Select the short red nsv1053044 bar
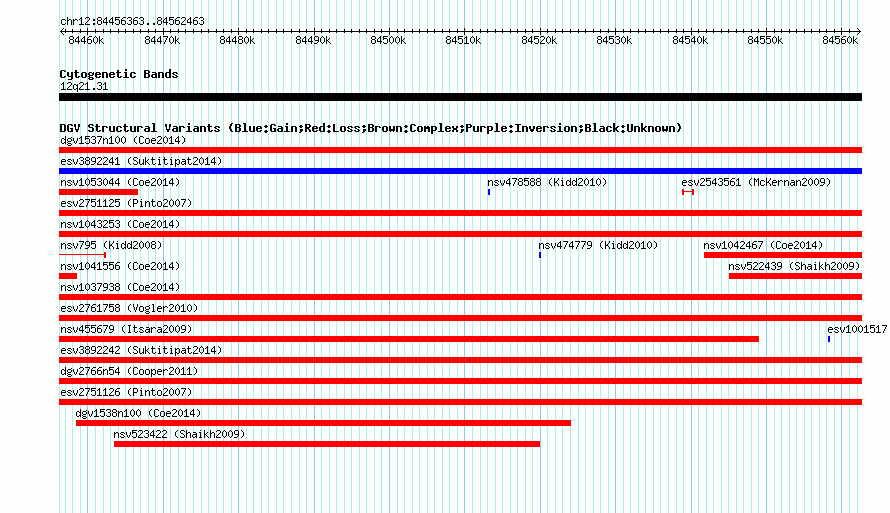This screenshot has height=513, width=890. 99,192
